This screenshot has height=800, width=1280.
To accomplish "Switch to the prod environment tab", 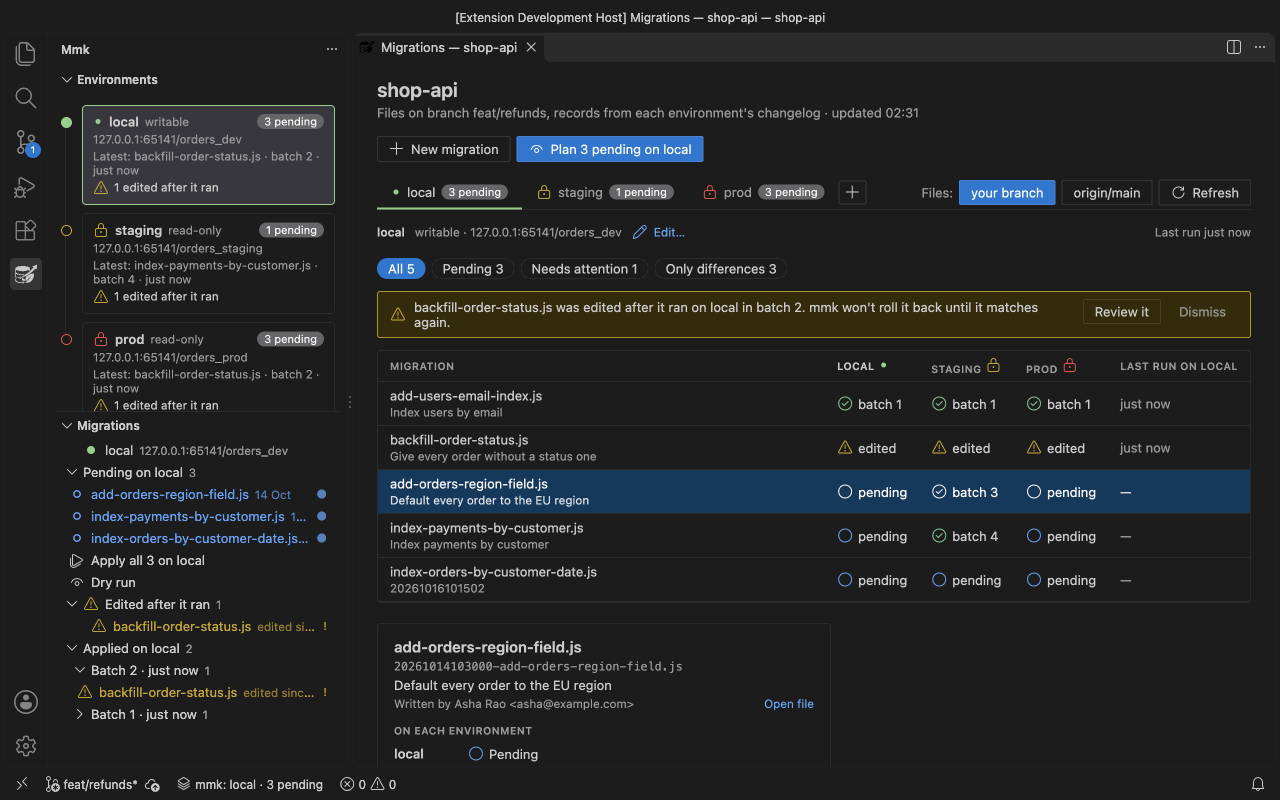I will click(x=764, y=192).
